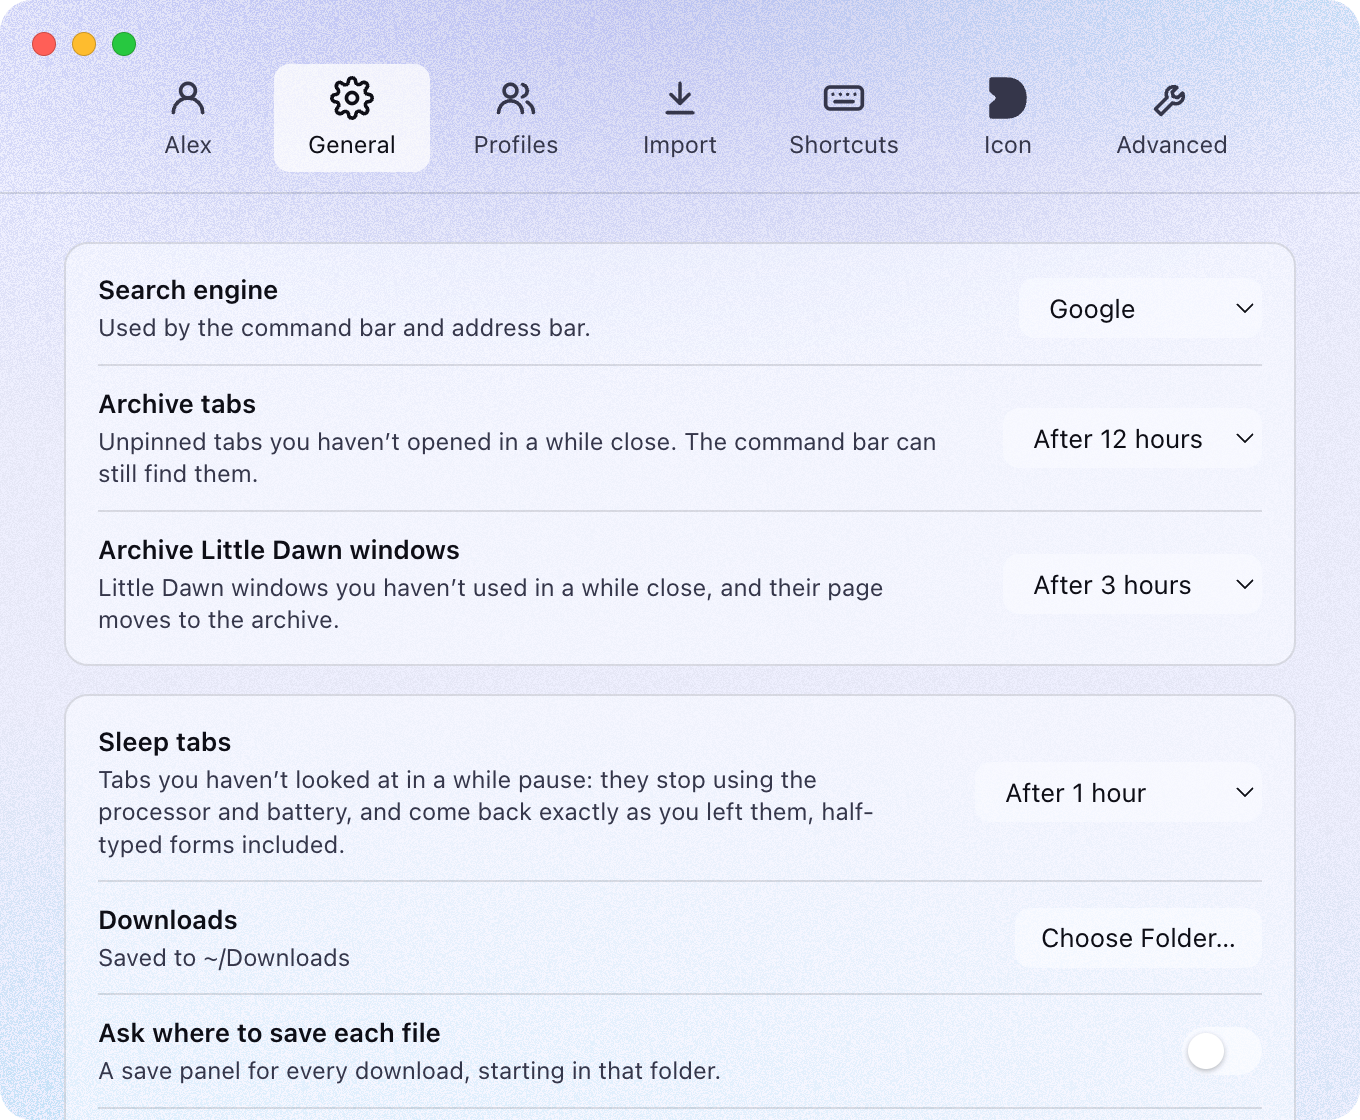Zoom the window with the green button
1360x1120 pixels.
pos(124,44)
